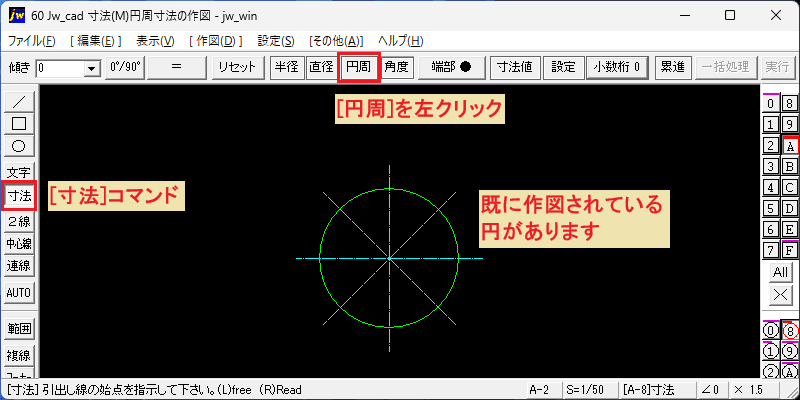Viewport: 800px width, 400px height.
Task: Click the 傾き angle input field
Action: pyautogui.click(x=60, y=68)
